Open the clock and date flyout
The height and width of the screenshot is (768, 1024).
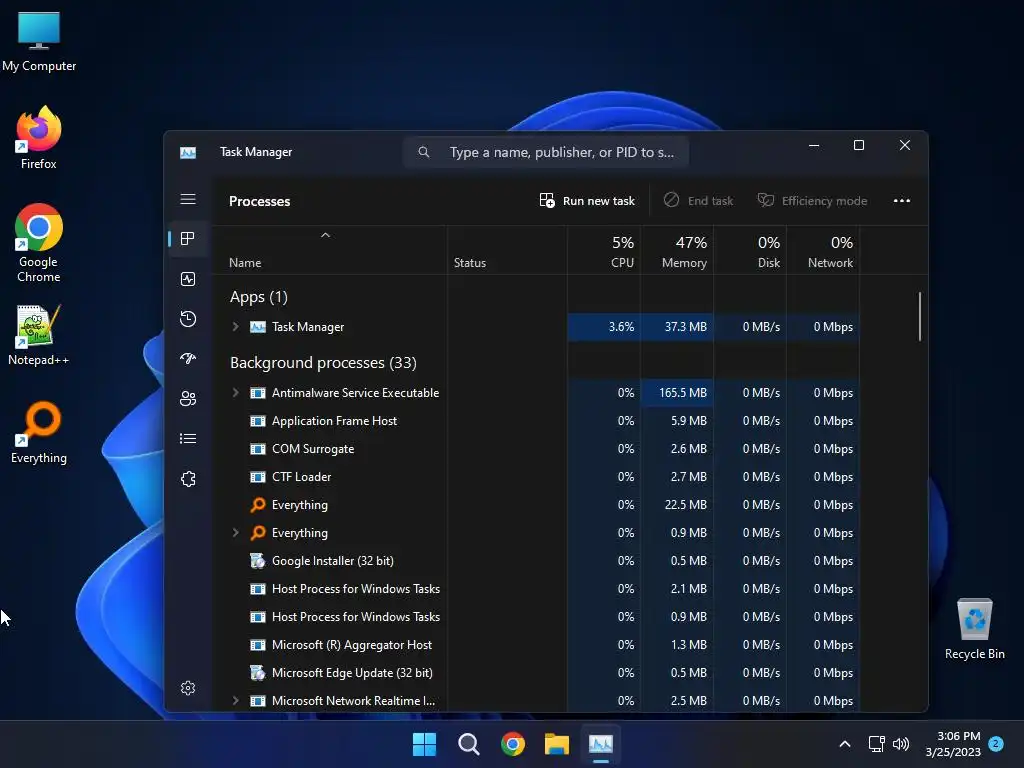click(953, 744)
